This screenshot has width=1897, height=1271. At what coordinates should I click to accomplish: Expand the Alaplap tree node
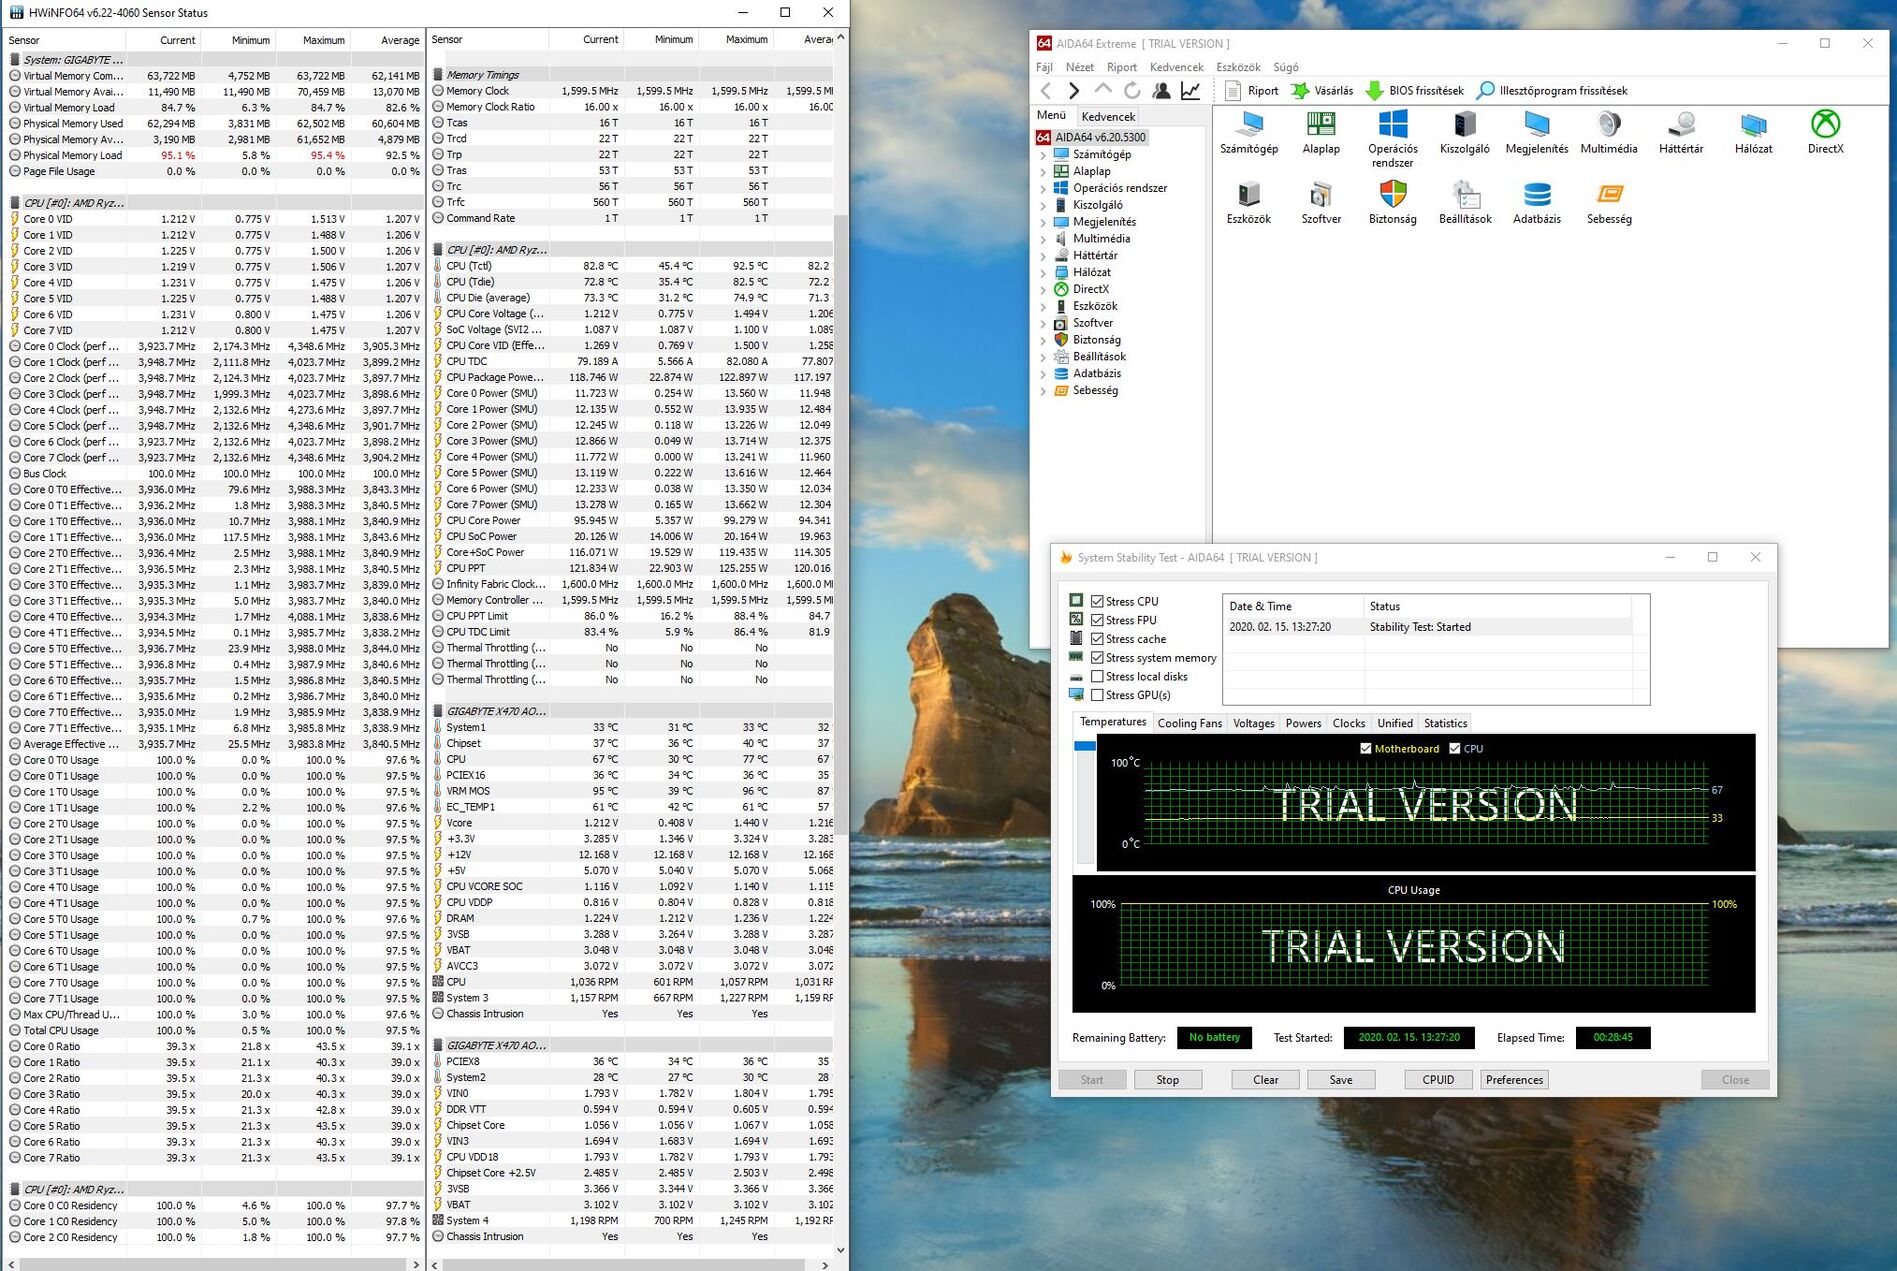point(1043,172)
